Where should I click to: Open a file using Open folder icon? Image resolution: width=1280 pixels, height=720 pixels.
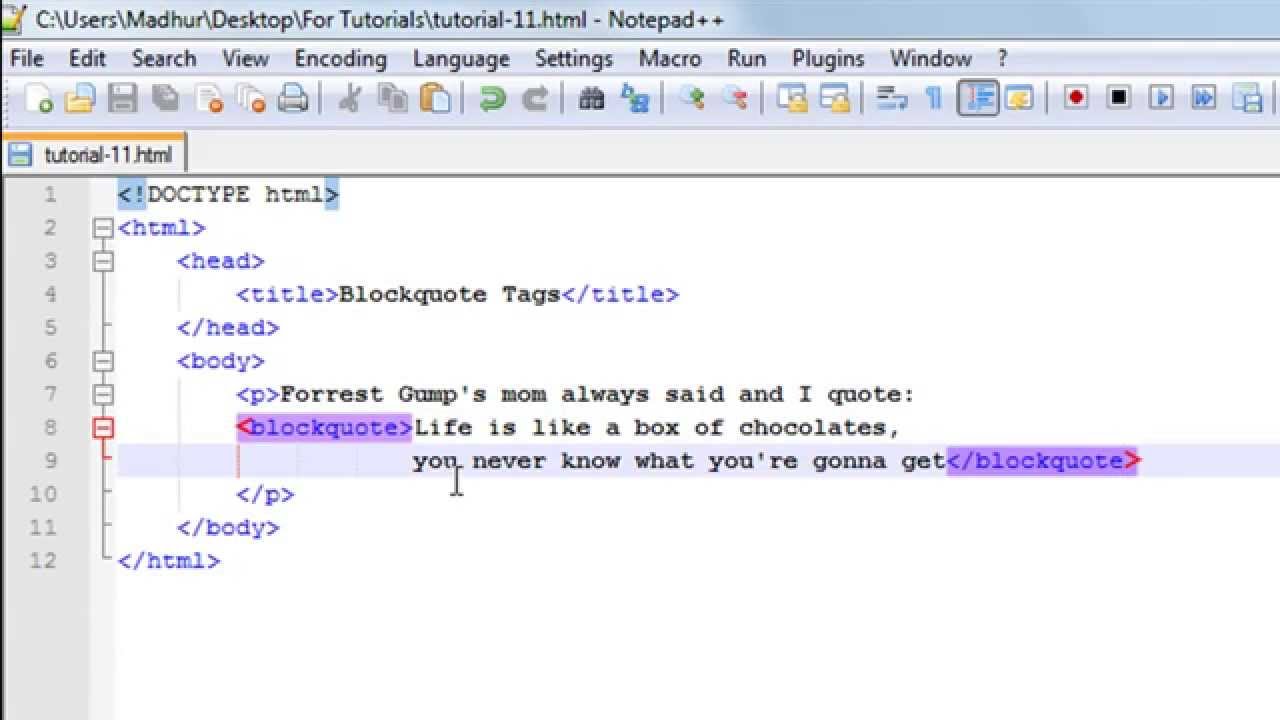tap(79, 98)
